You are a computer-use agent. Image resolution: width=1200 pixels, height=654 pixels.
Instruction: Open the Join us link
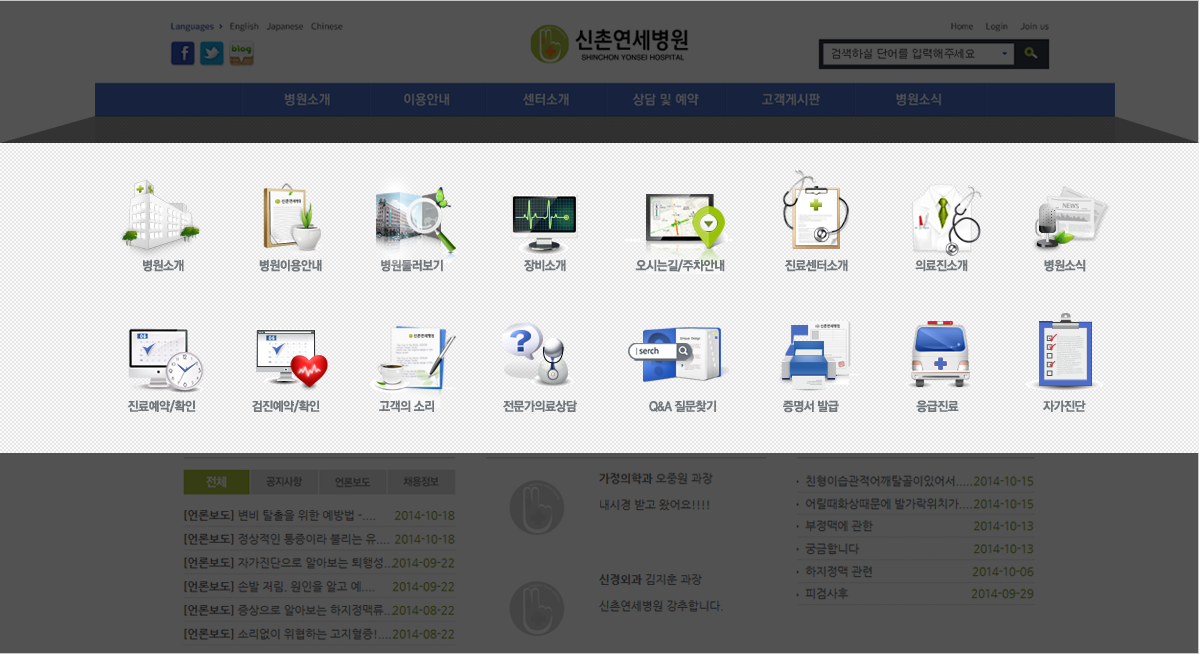coord(1035,26)
